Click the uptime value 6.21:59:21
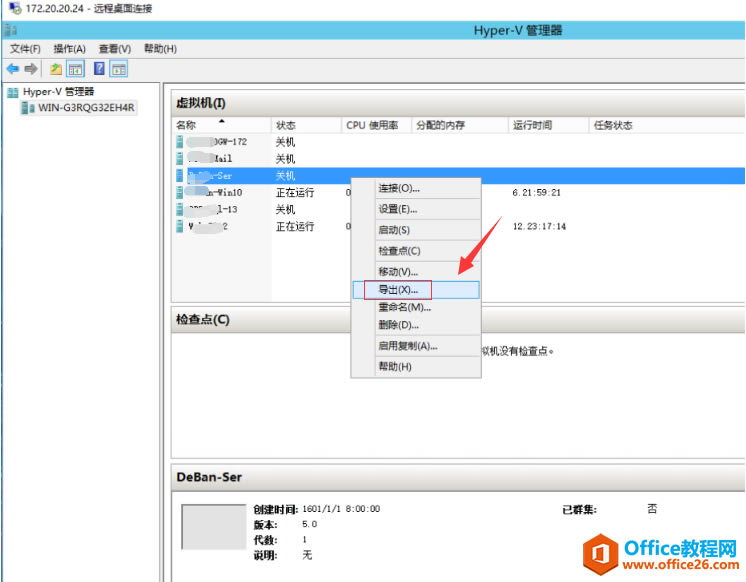The width and height of the screenshot is (746, 582). pyautogui.click(x=536, y=193)
